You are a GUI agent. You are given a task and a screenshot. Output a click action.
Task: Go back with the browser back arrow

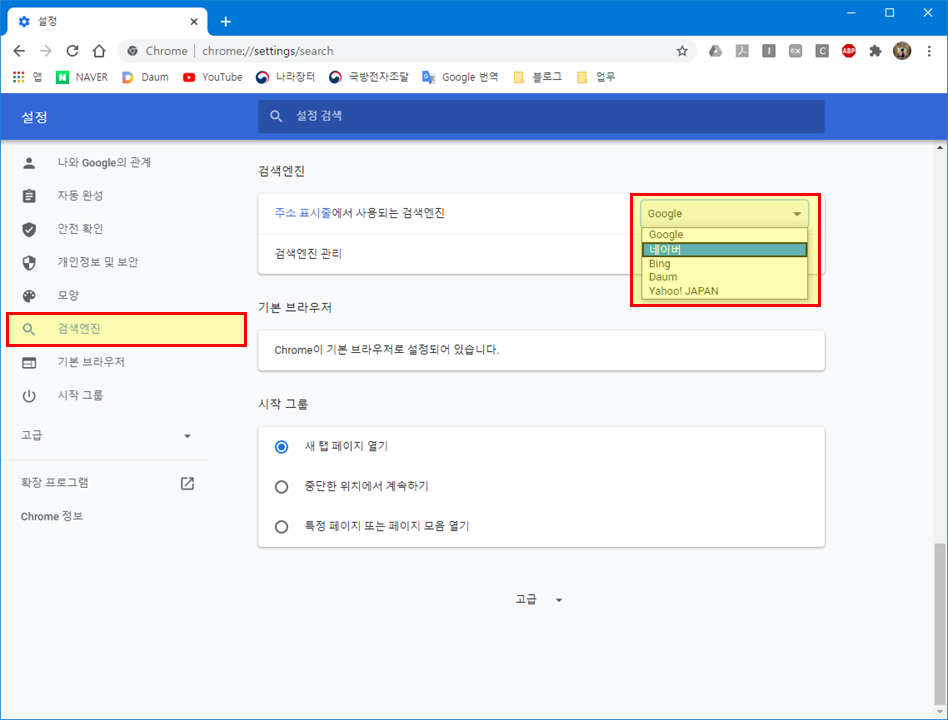click(19, 51)
